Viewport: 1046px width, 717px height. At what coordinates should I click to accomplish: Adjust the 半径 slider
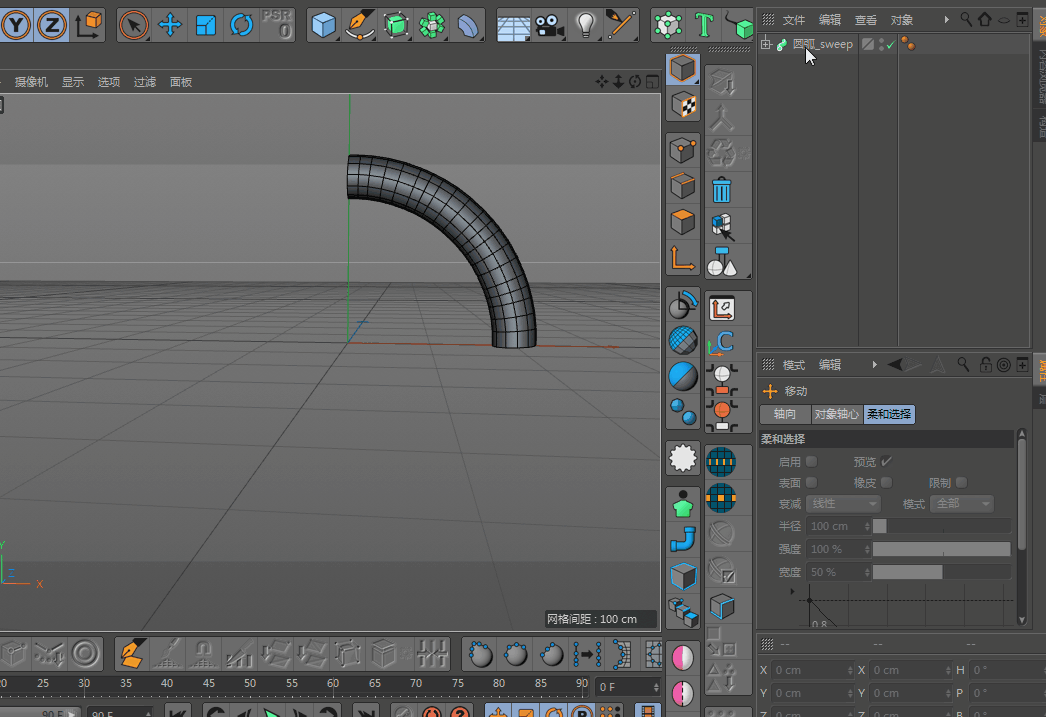point(941,526)
